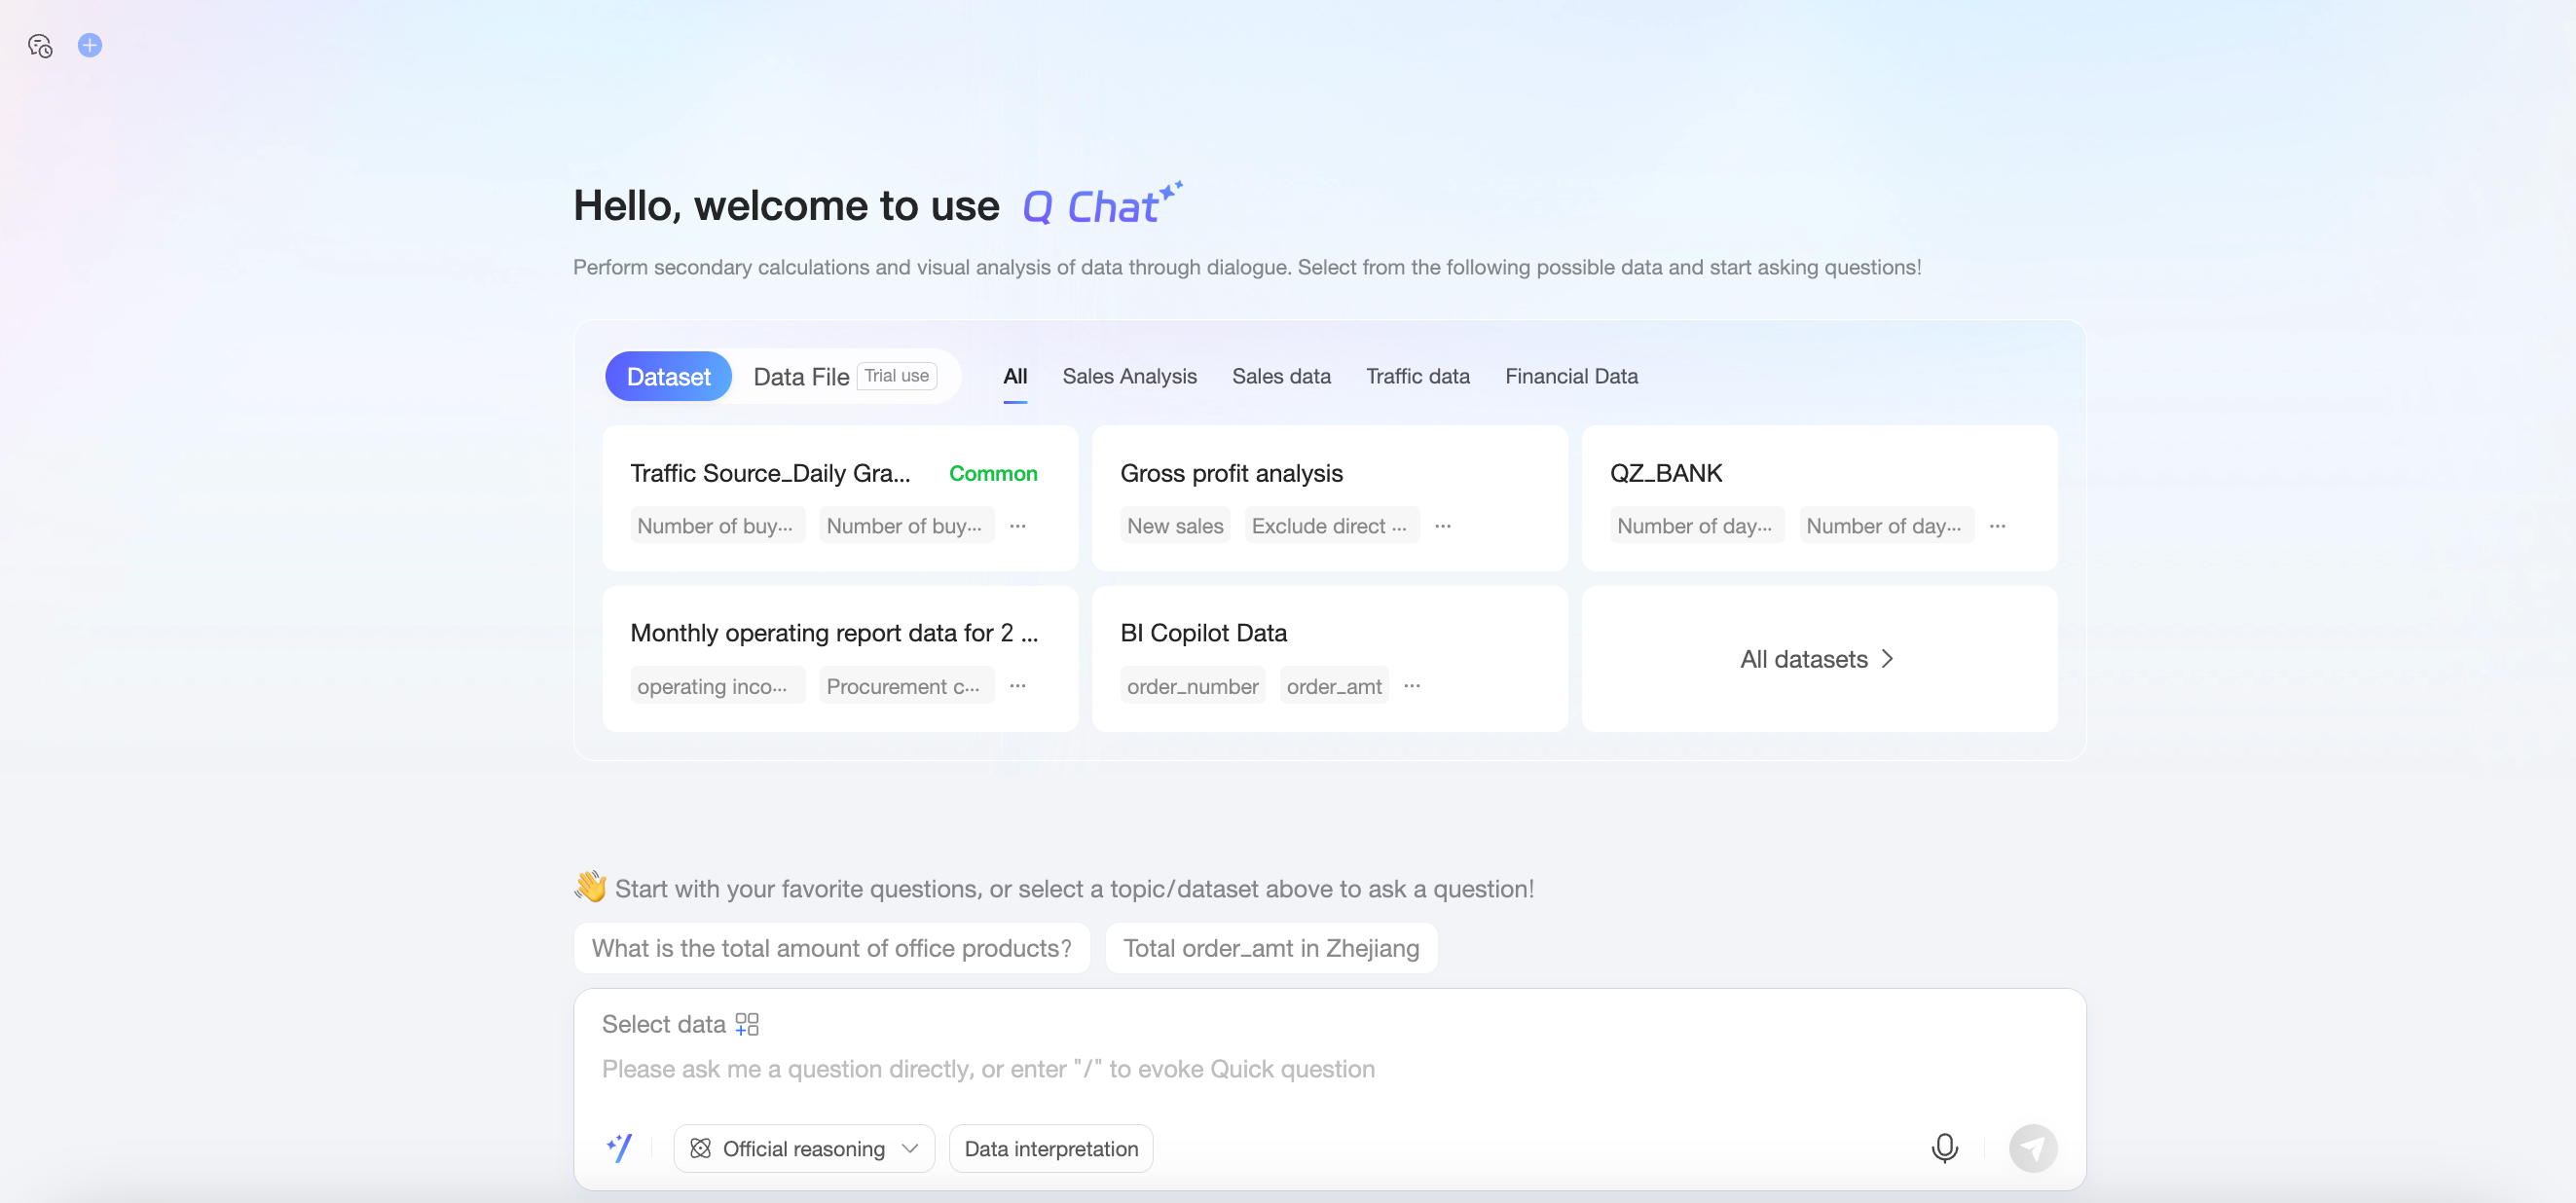This screenshot has width=2576, height=1203.
Task: Open All datasets via the chevron
Action: (1886, 659)
